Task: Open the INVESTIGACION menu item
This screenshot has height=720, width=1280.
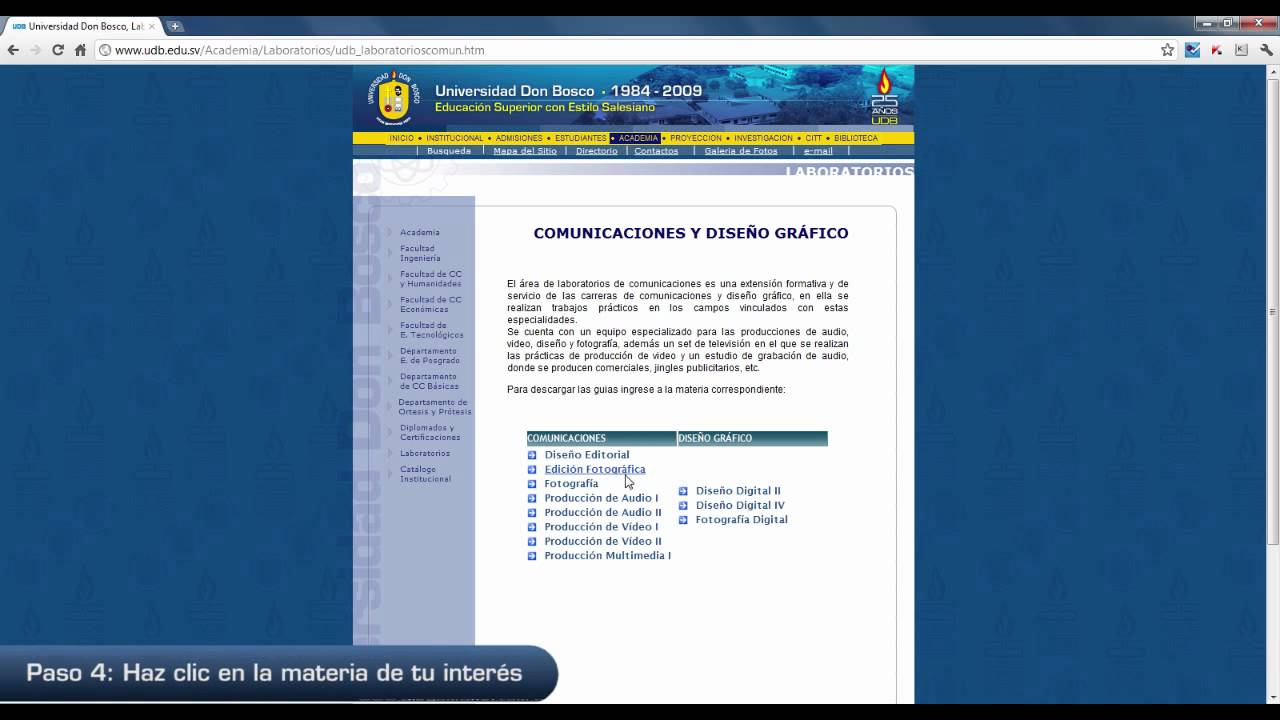Action: point(763,138)
